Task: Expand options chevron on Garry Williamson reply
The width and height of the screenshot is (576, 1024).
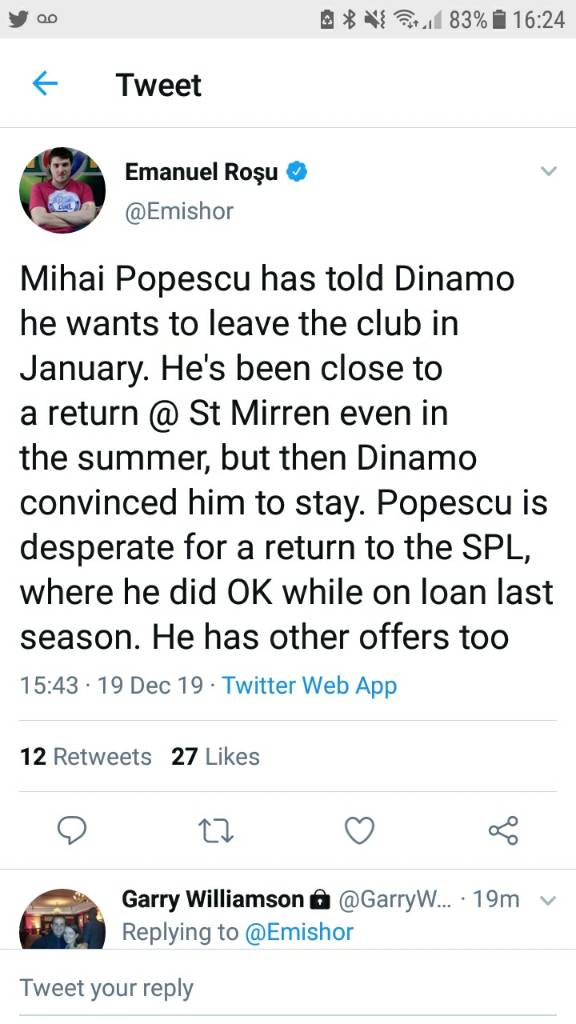Action: click(549, 901)
